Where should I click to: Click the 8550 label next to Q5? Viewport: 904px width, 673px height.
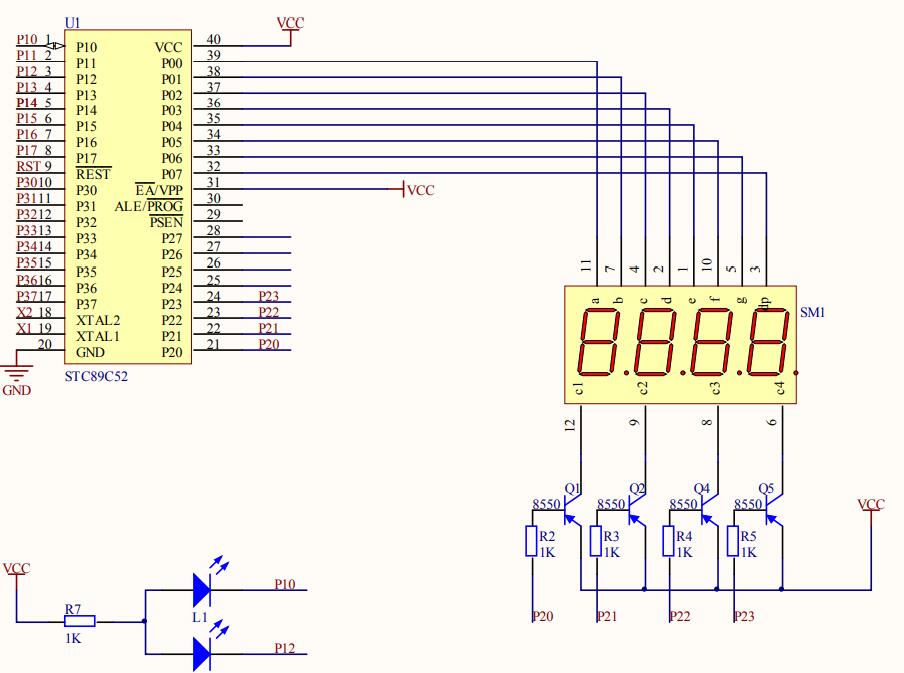(748, 504)
